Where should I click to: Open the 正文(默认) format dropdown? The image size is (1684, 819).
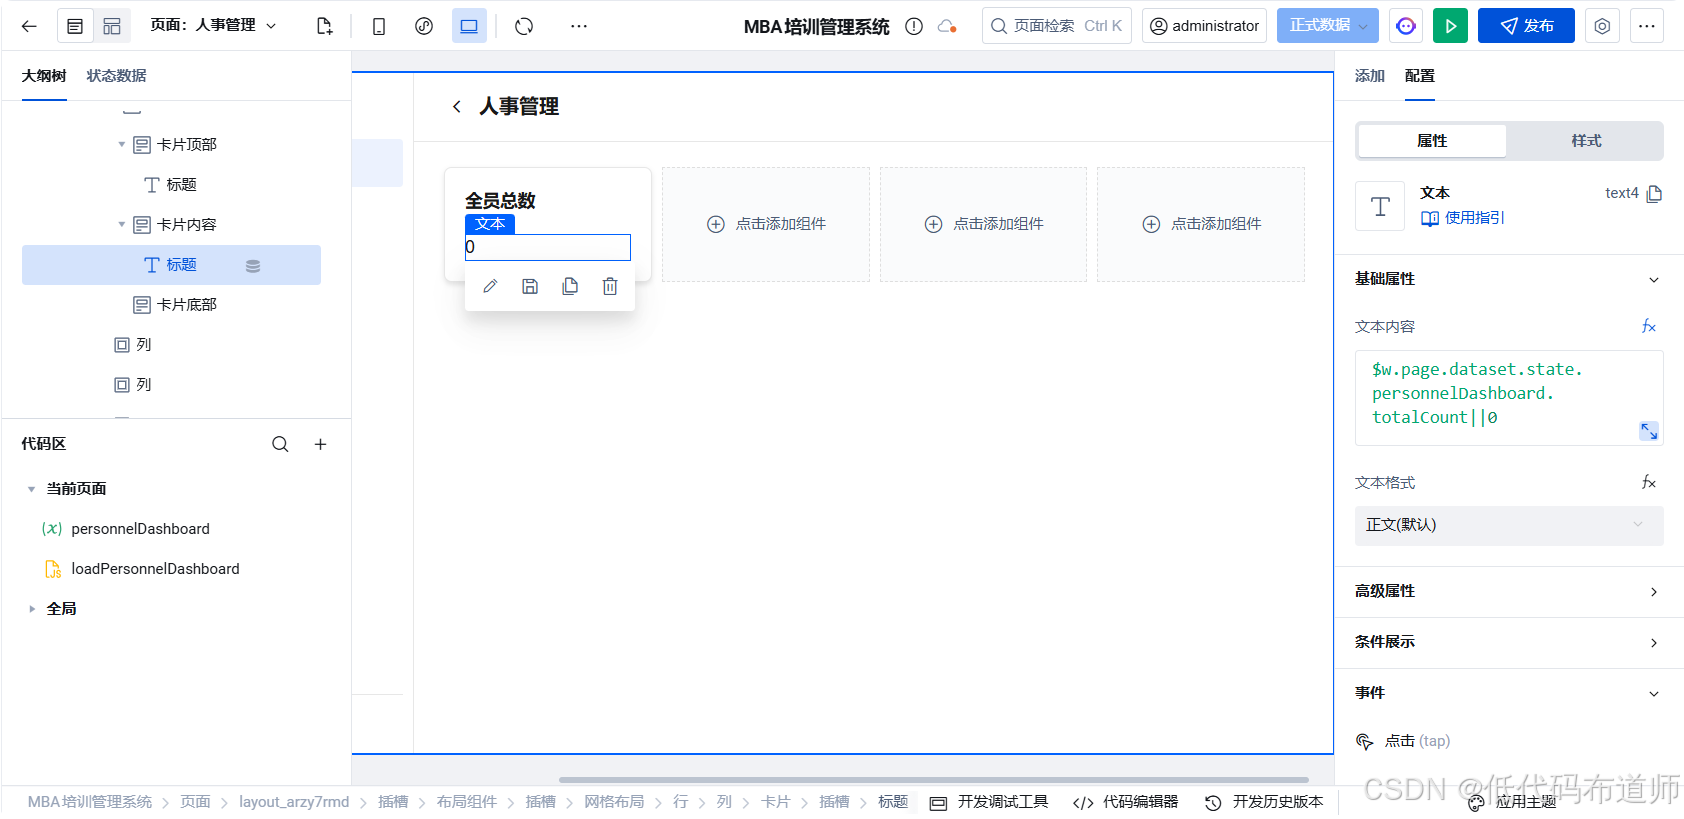pyautogui.click(x=1509, y=526)
